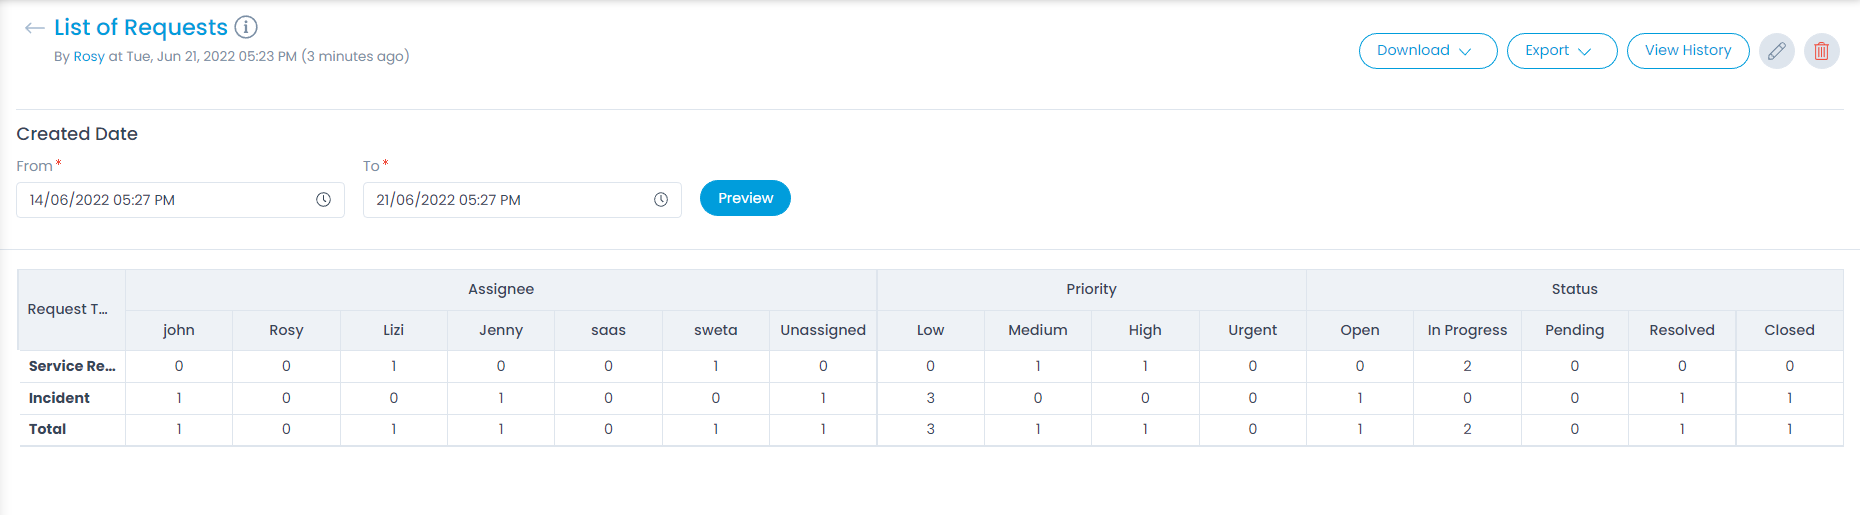Select the Unassigned column header

point(823,330)
